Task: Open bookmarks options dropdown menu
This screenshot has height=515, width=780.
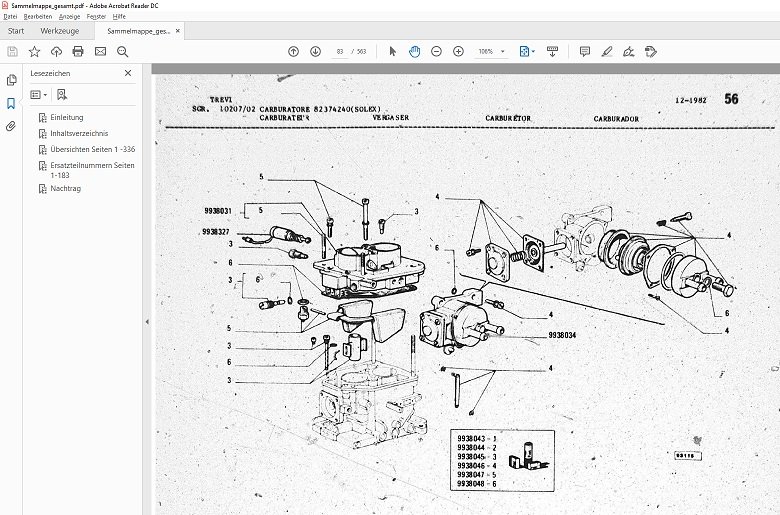Action: coord(39,94)
